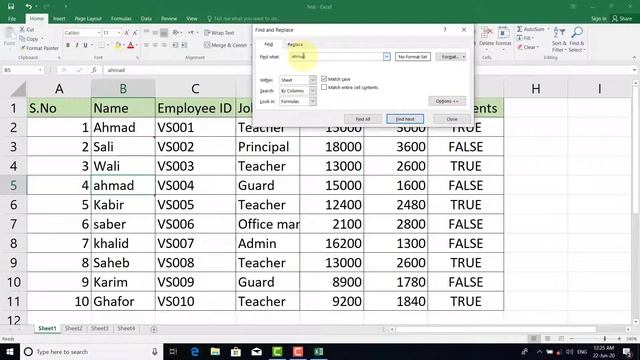The width and height of the screenshot is (640, 360).
Task: Switch to the Page Layout ribbon tab
Action: point(88,19)
